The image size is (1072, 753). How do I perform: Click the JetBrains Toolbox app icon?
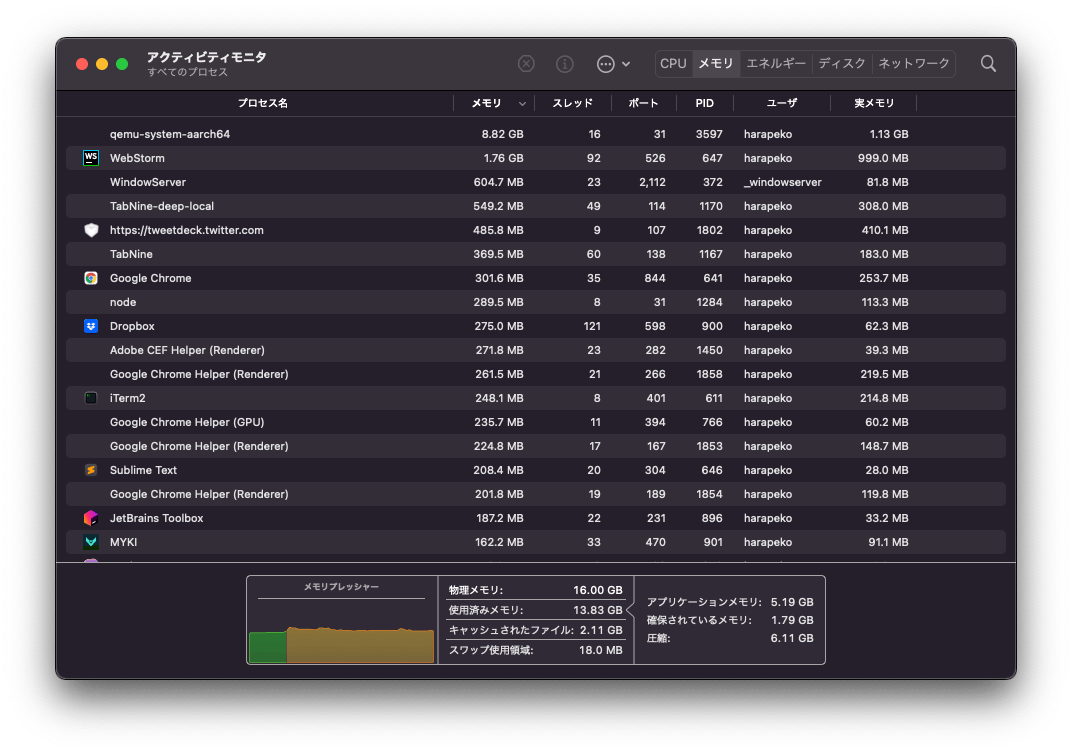pos(91,518)
